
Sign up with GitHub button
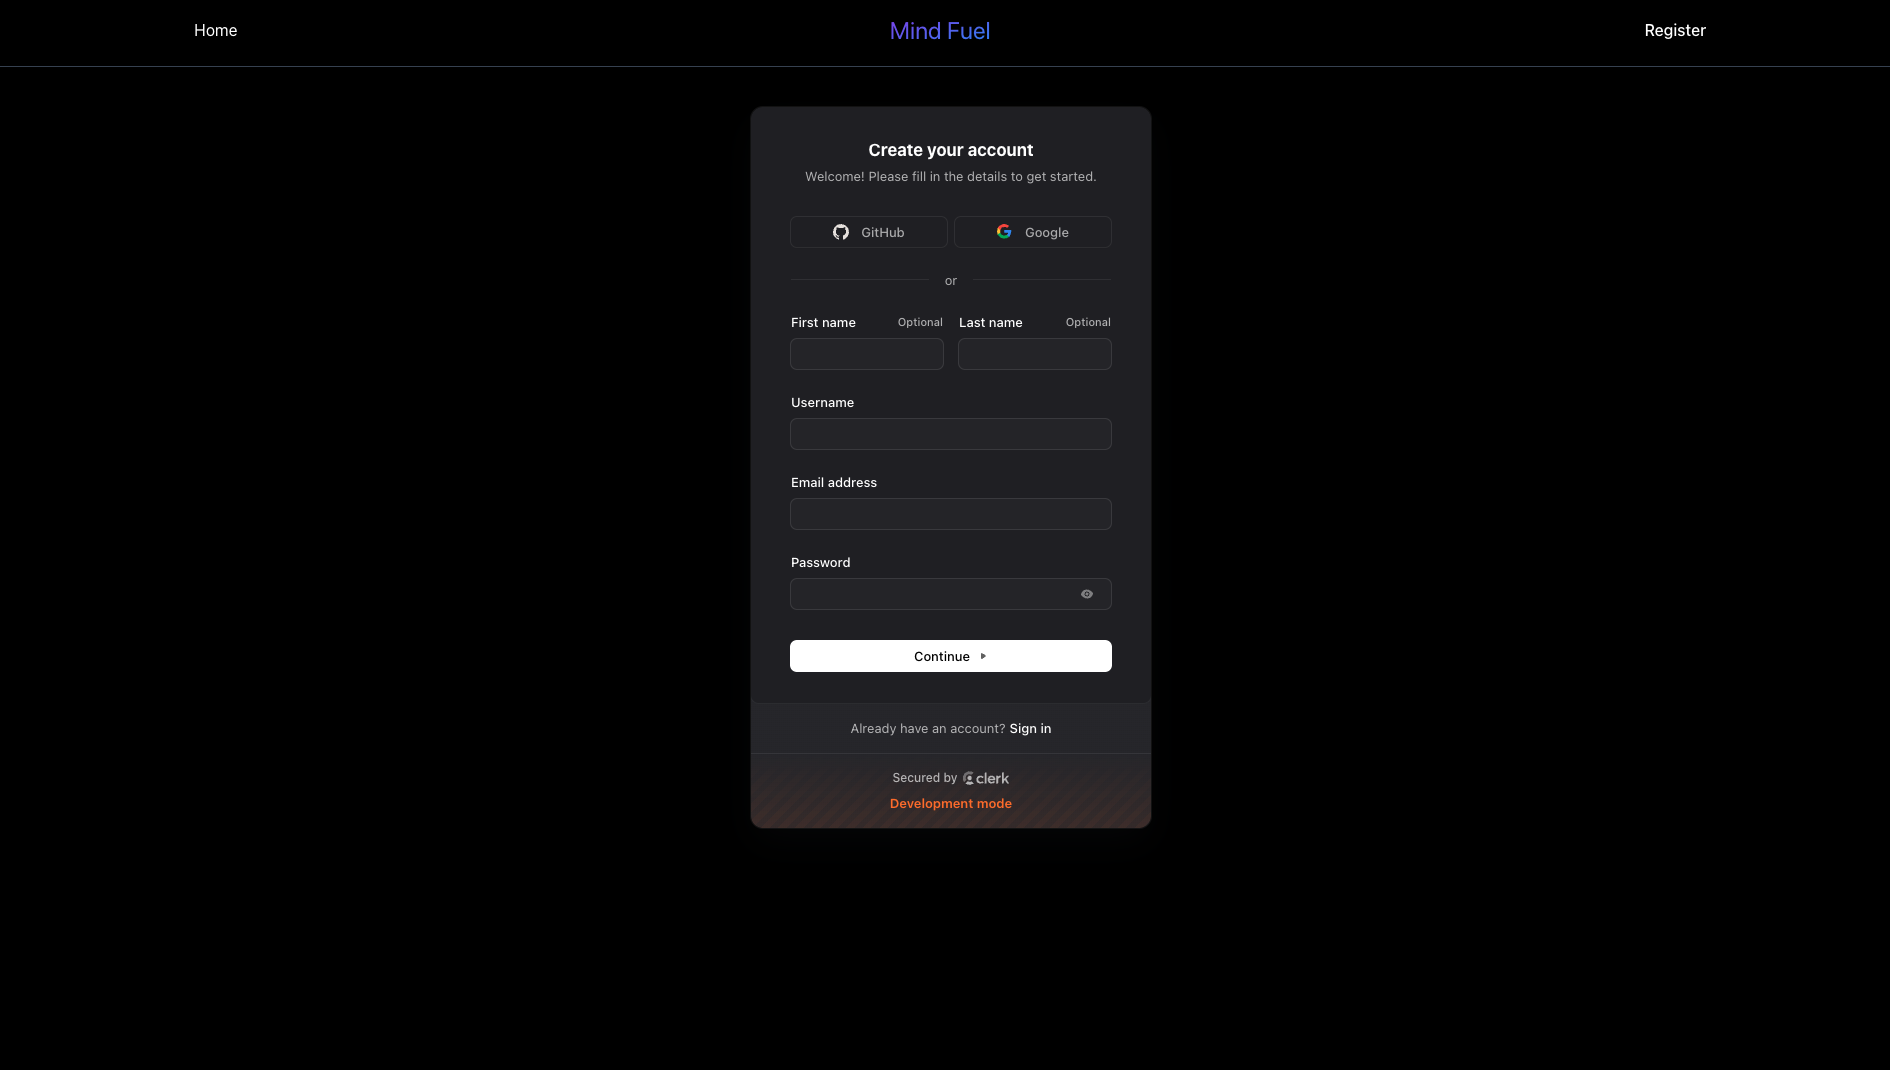coord(869,232)
